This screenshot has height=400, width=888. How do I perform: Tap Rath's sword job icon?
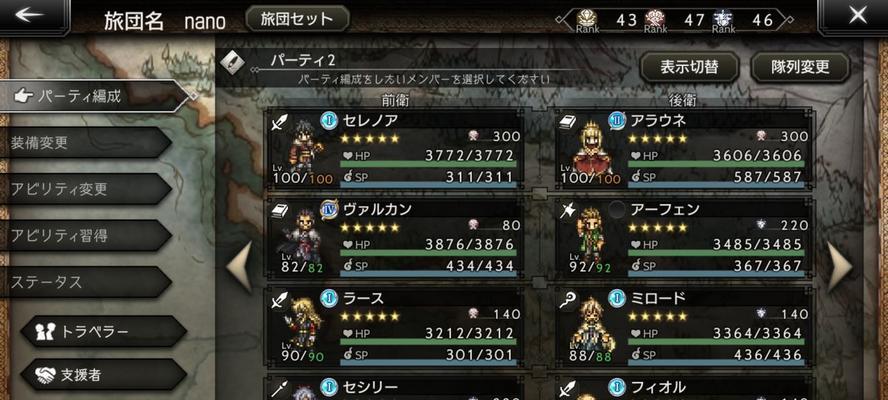point(280,301)
